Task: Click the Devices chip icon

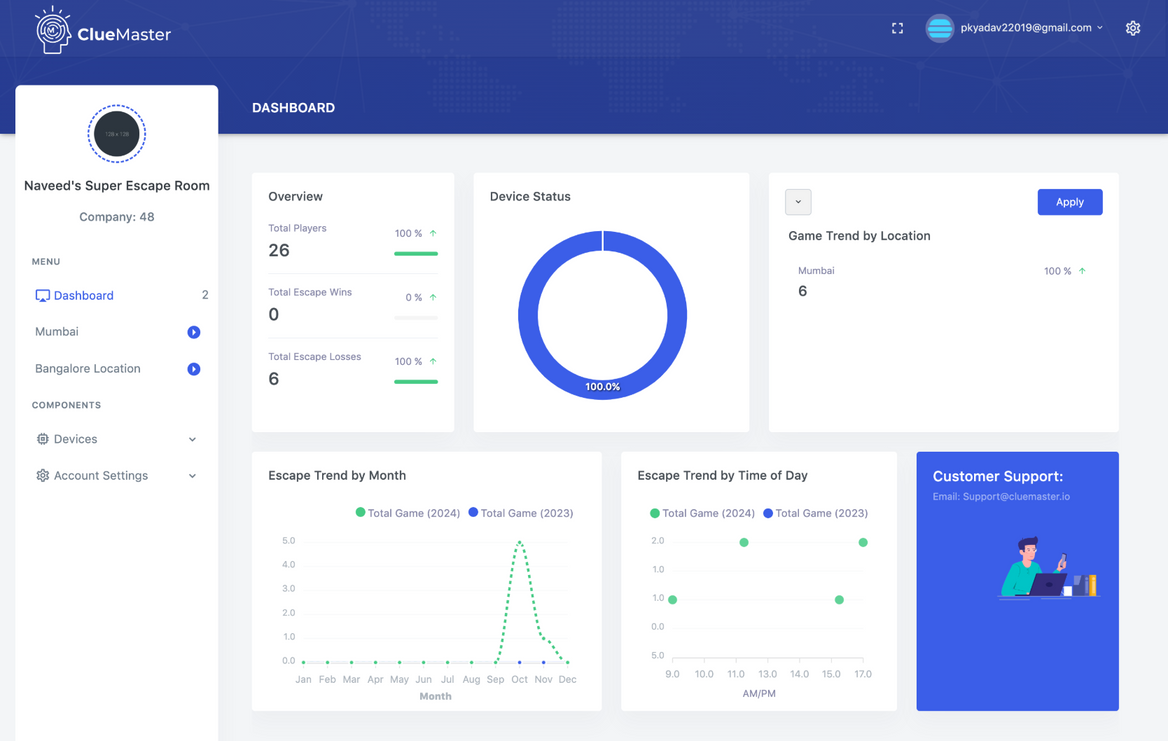Action: [42, 439]
